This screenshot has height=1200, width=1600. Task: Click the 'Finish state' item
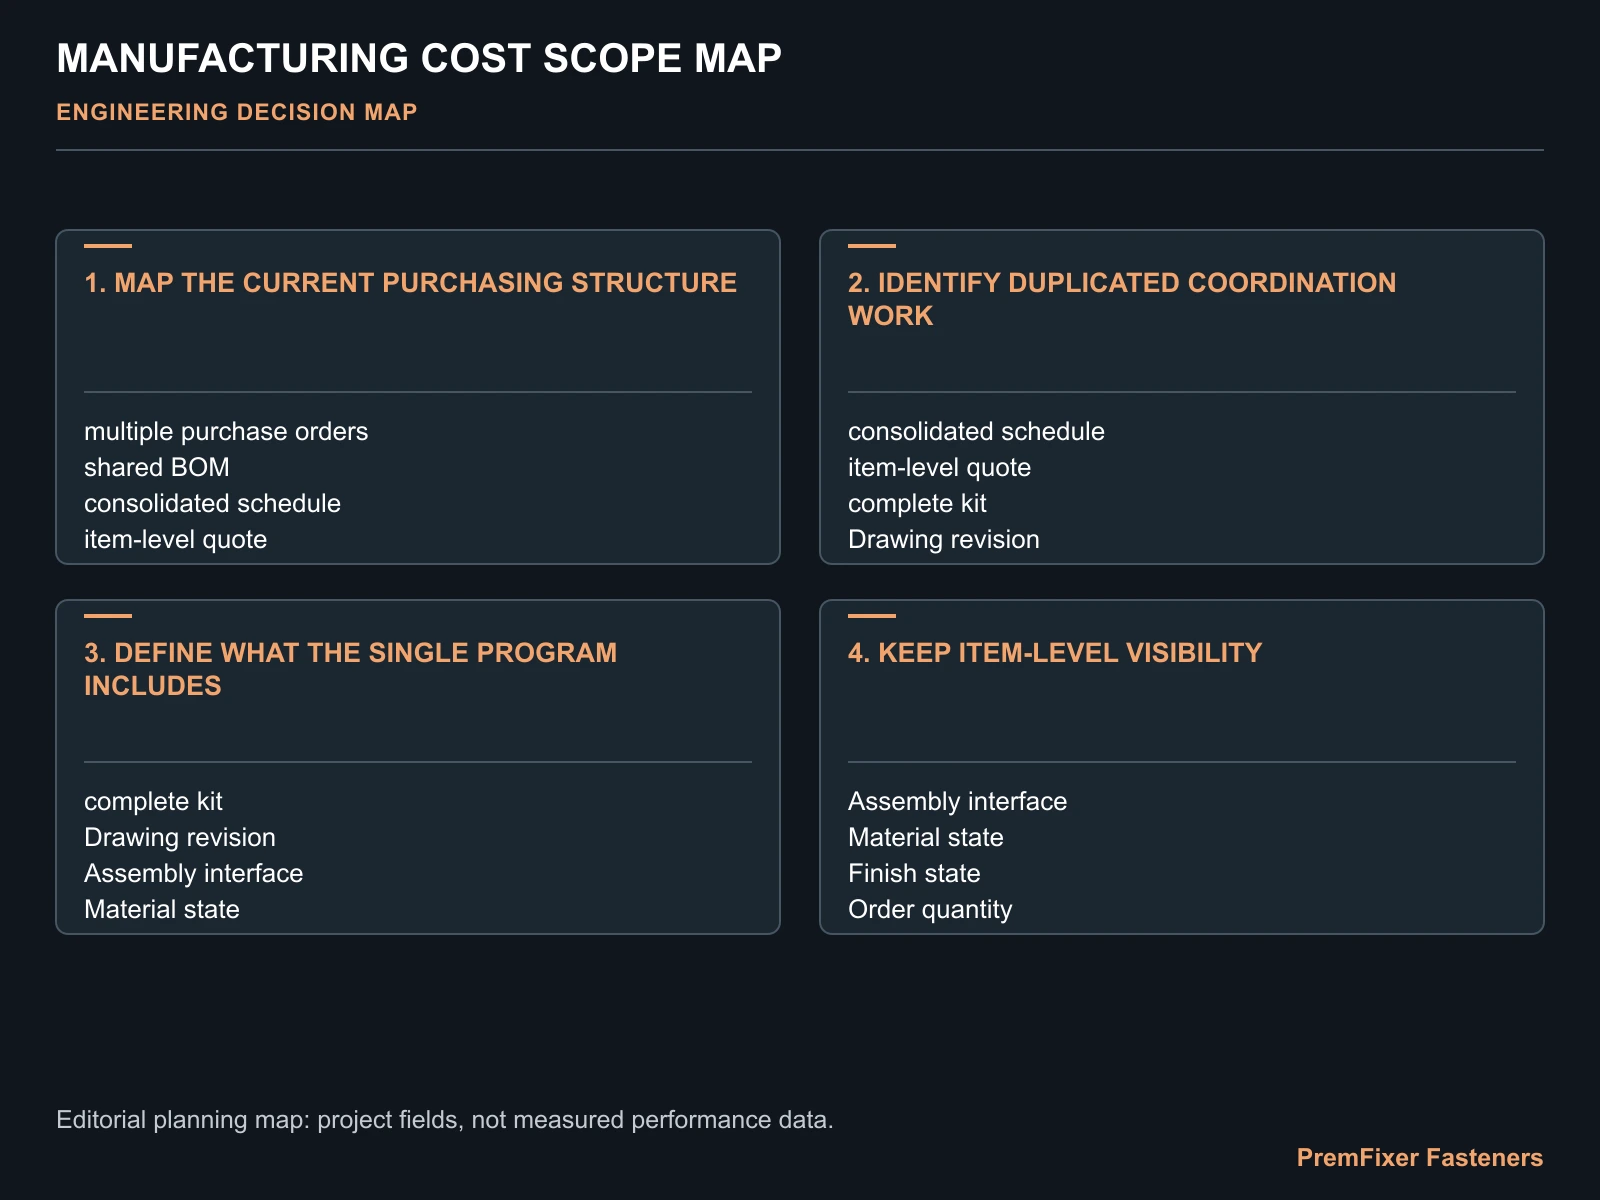point(914,874)
